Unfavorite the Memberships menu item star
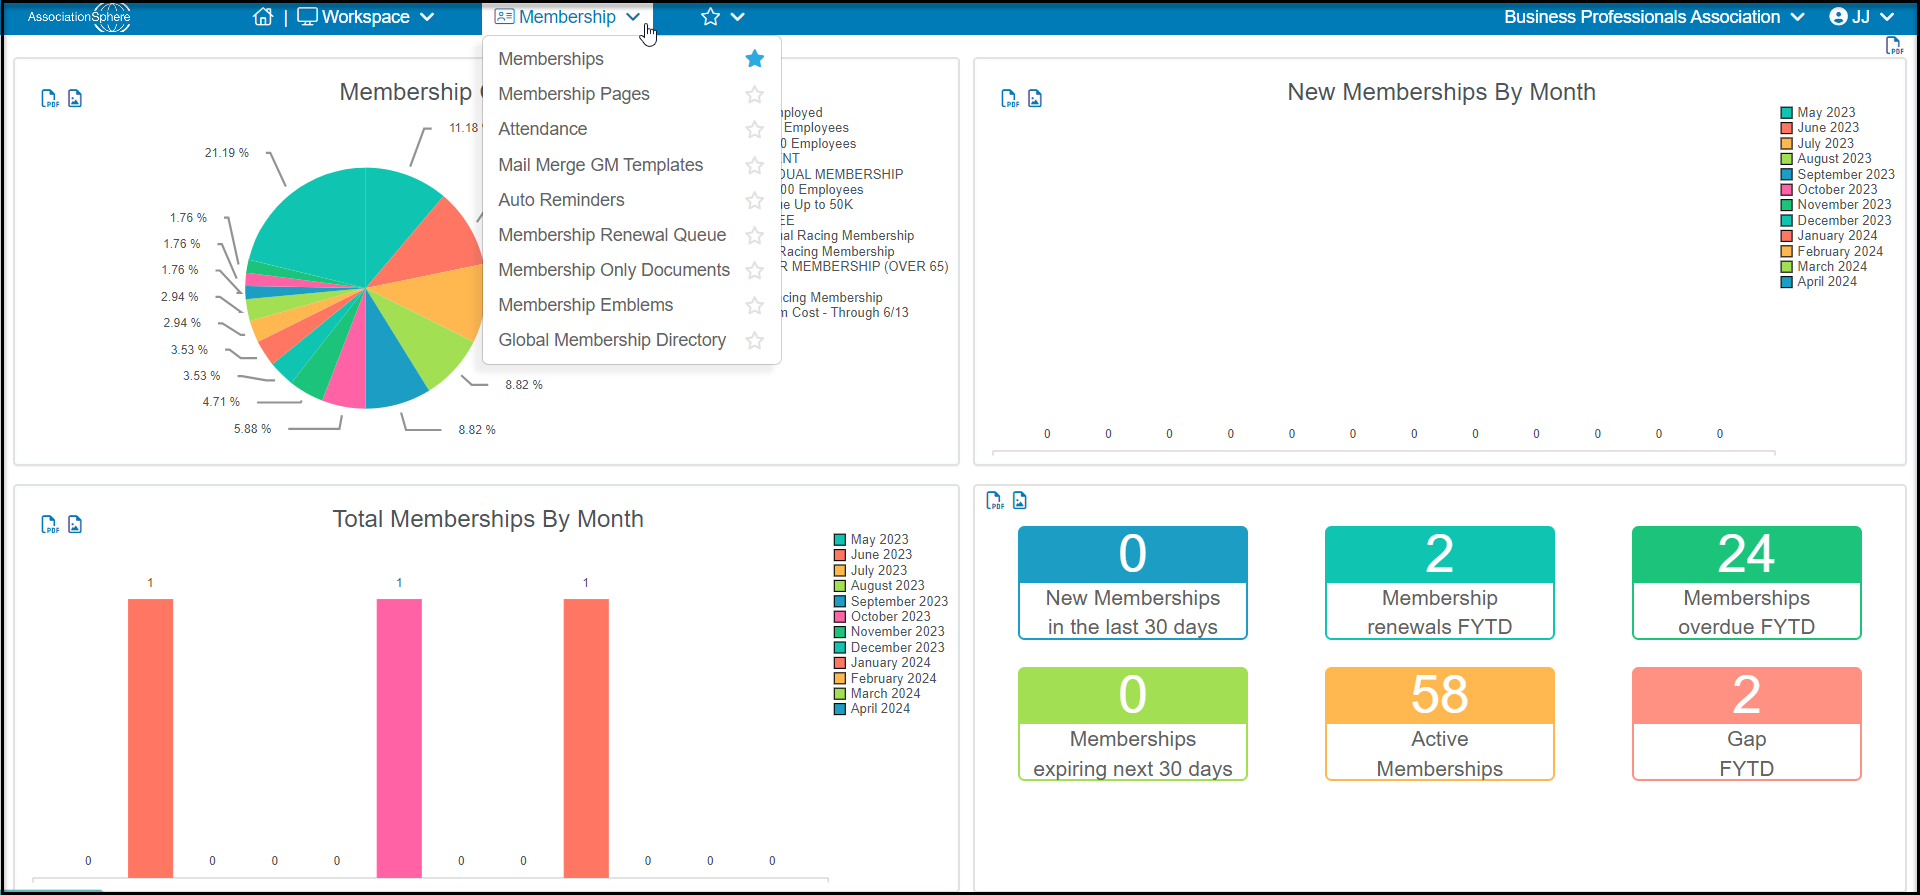 tap(755, 59)
